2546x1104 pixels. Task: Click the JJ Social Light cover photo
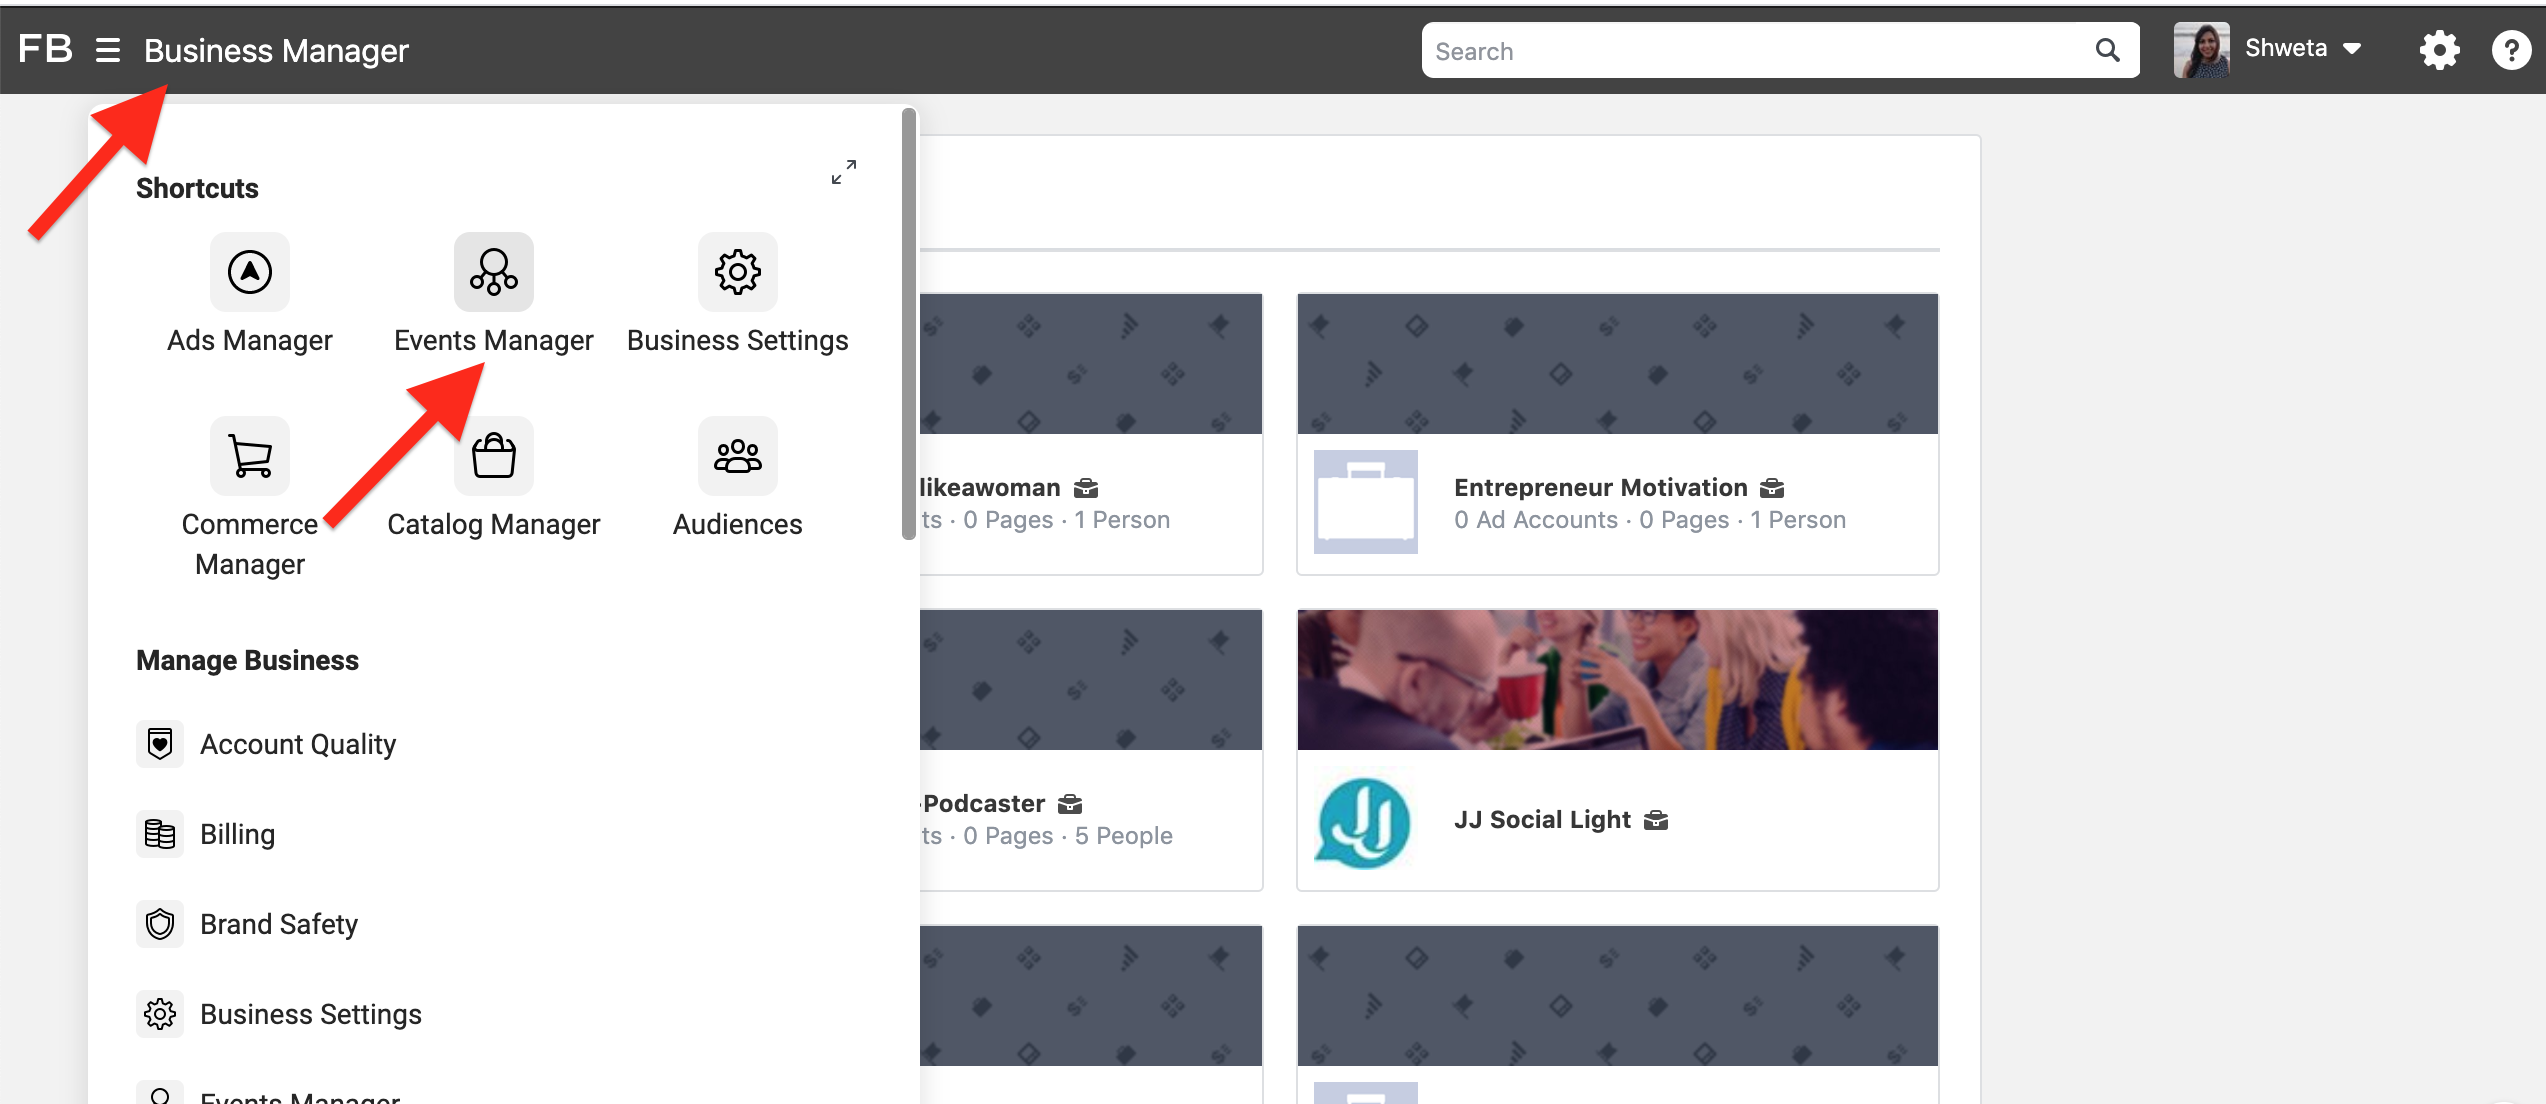point(1617,680)
